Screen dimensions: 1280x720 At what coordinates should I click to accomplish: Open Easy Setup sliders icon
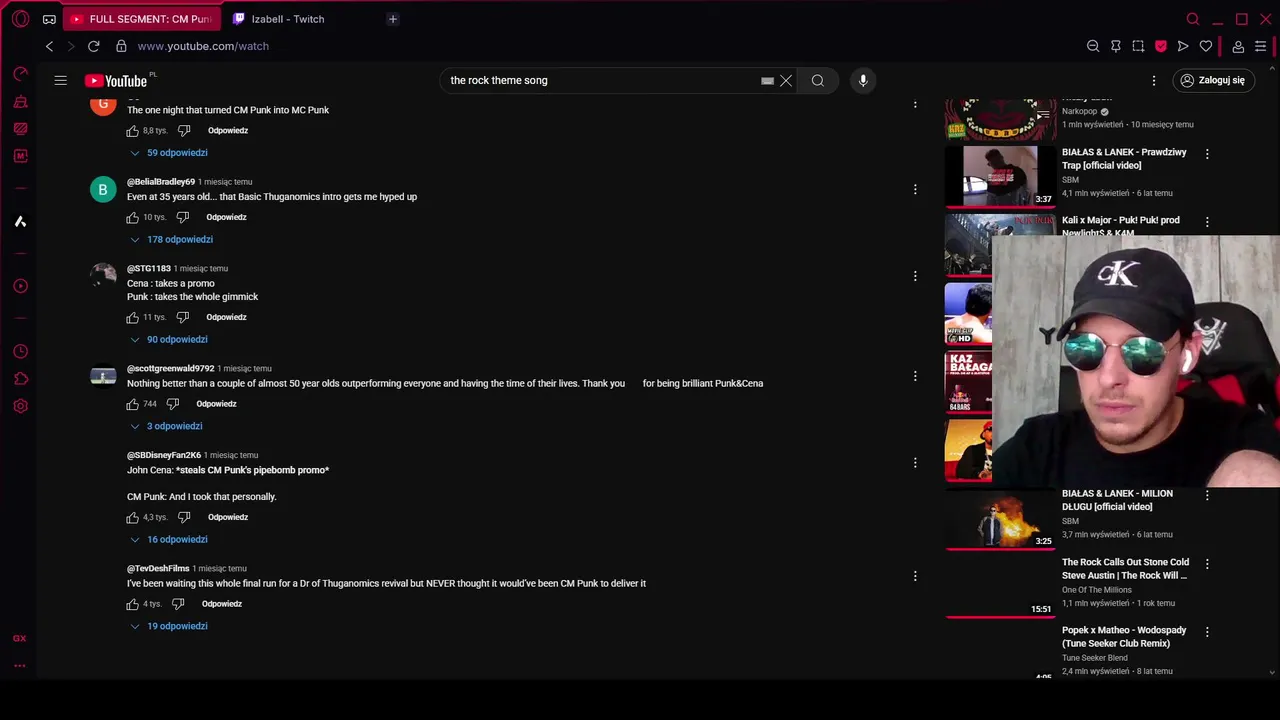pyautogui.click(x=1261, y=46)
